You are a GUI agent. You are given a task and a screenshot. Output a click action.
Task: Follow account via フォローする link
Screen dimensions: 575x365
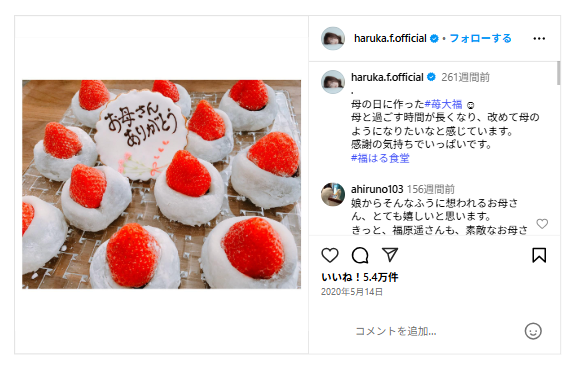click(480, 38)
